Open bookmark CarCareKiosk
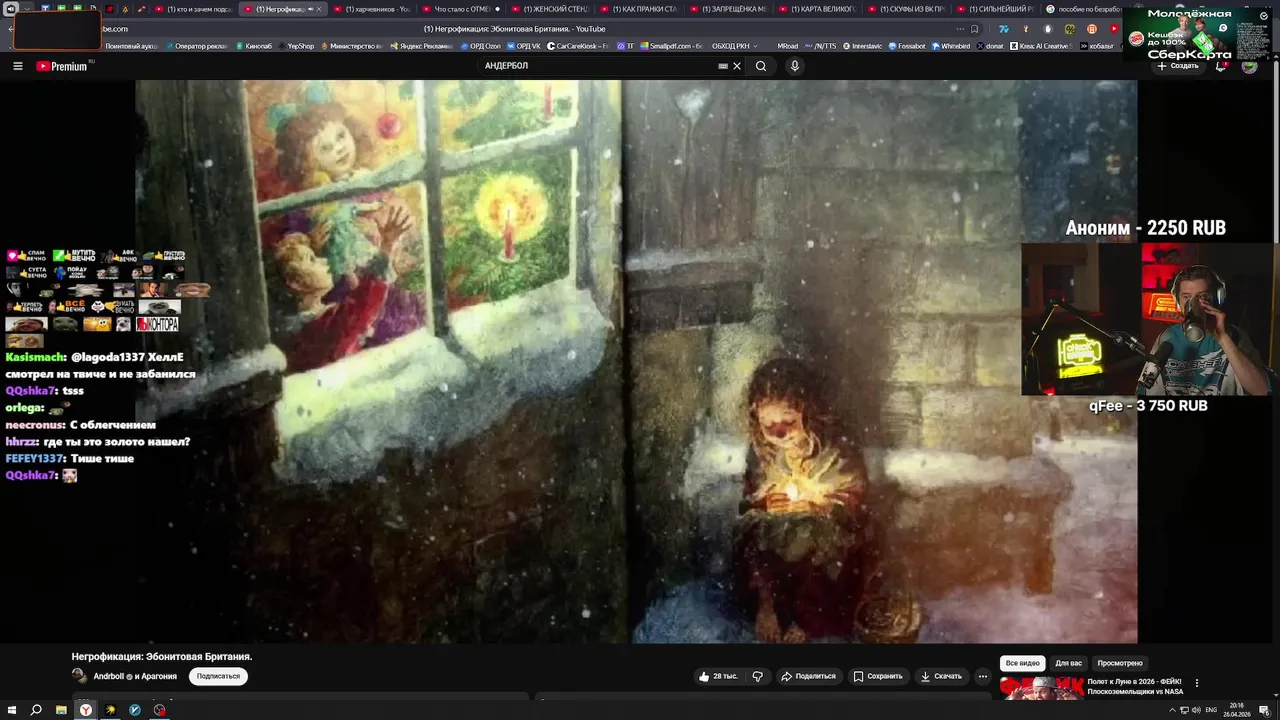 [579, 46]
